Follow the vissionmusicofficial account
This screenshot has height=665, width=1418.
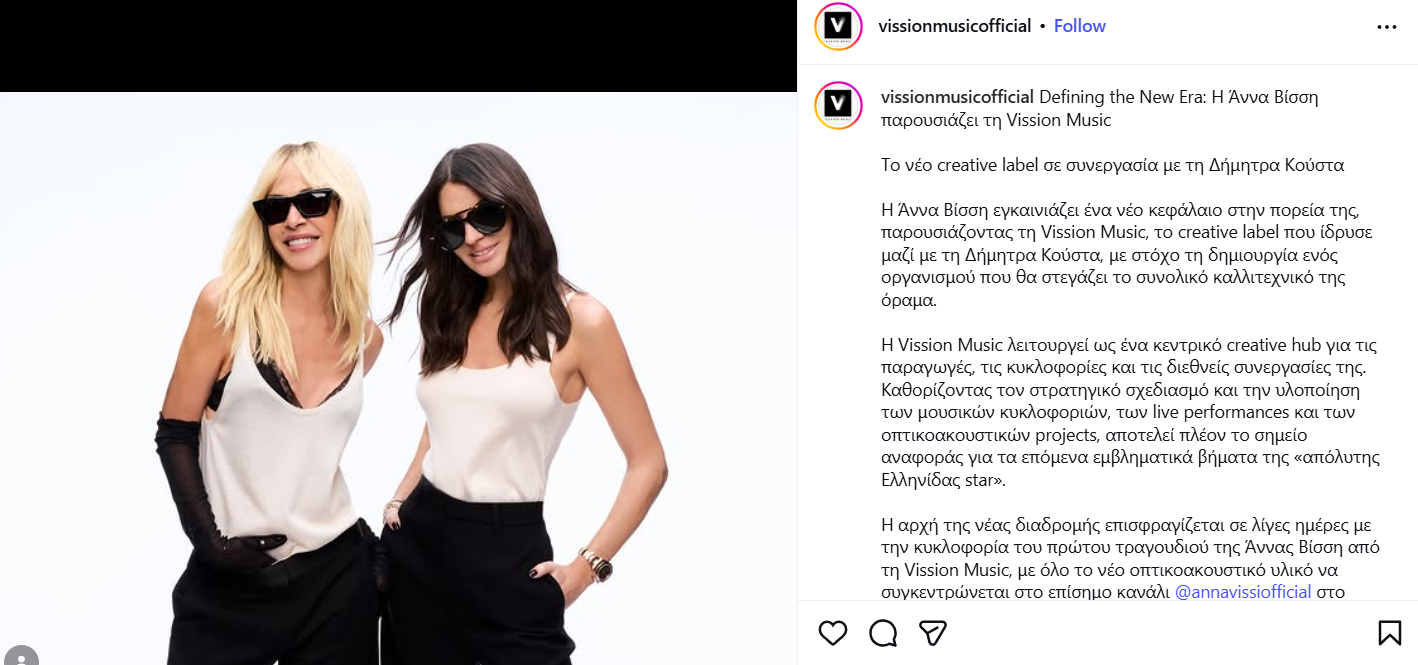1079,26
